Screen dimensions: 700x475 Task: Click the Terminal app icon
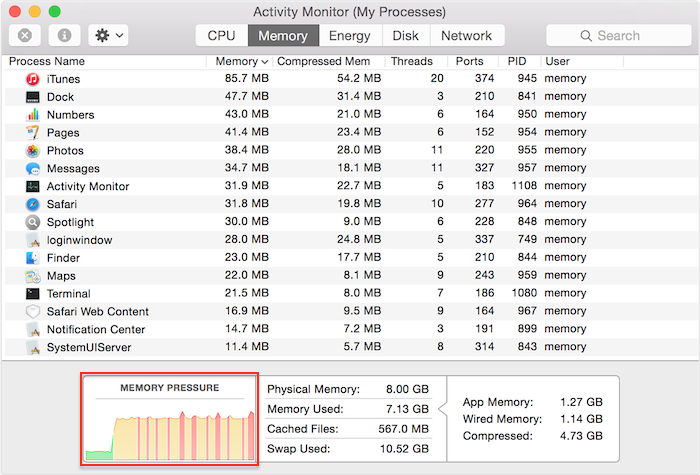click(x=33, y=293)
